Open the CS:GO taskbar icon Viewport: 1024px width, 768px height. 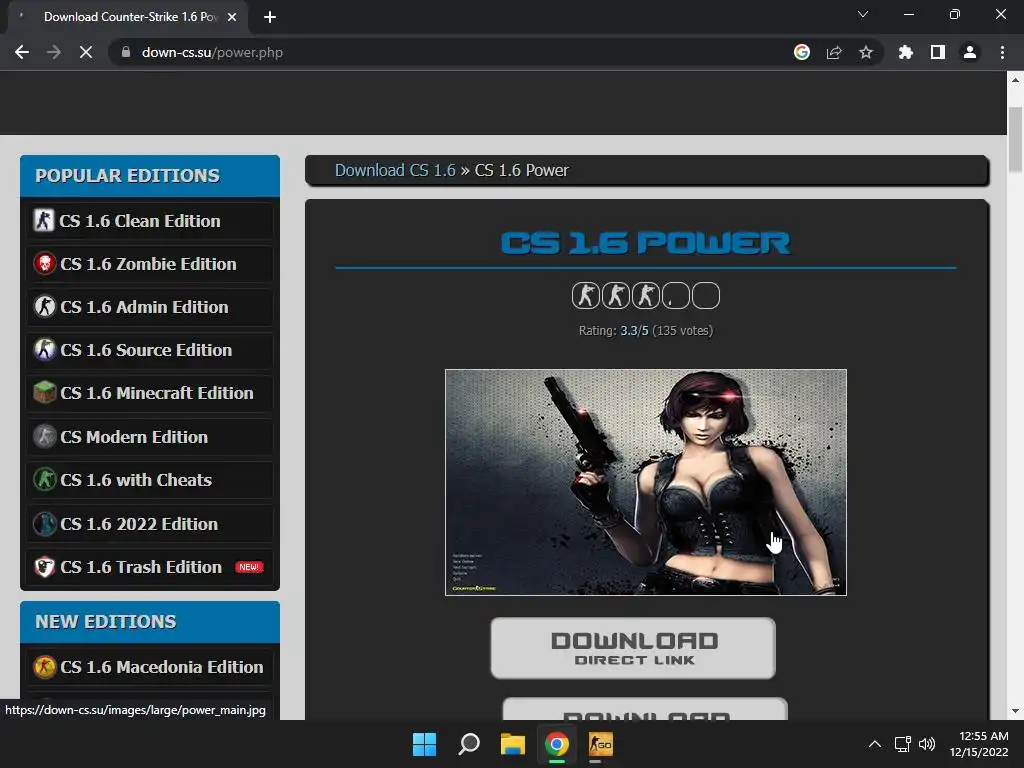click(601, 744)
